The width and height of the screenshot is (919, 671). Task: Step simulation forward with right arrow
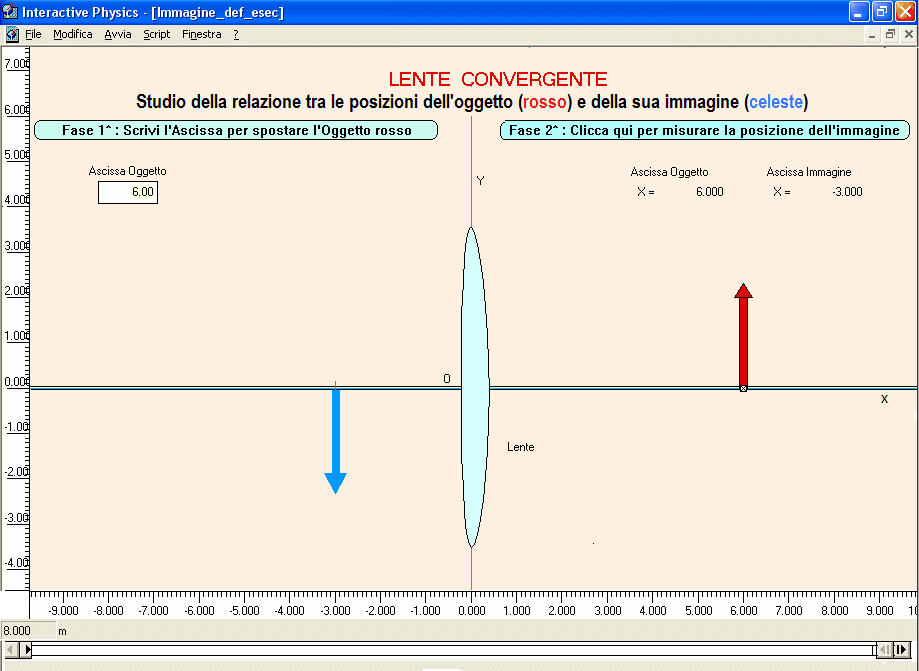(x=901, y=650)
